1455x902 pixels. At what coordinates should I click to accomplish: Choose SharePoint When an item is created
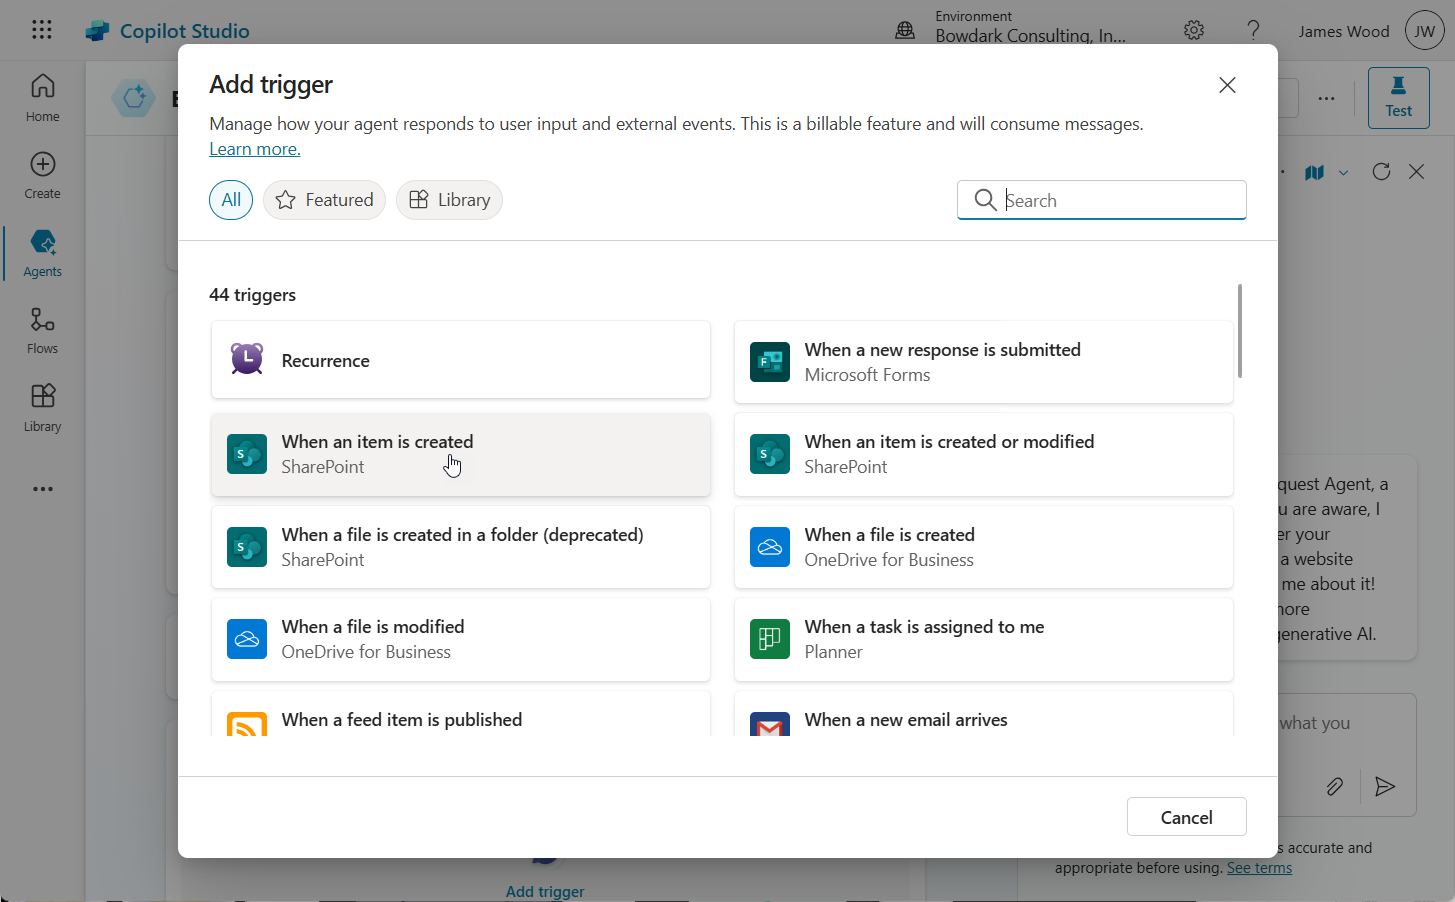point(461,454)
